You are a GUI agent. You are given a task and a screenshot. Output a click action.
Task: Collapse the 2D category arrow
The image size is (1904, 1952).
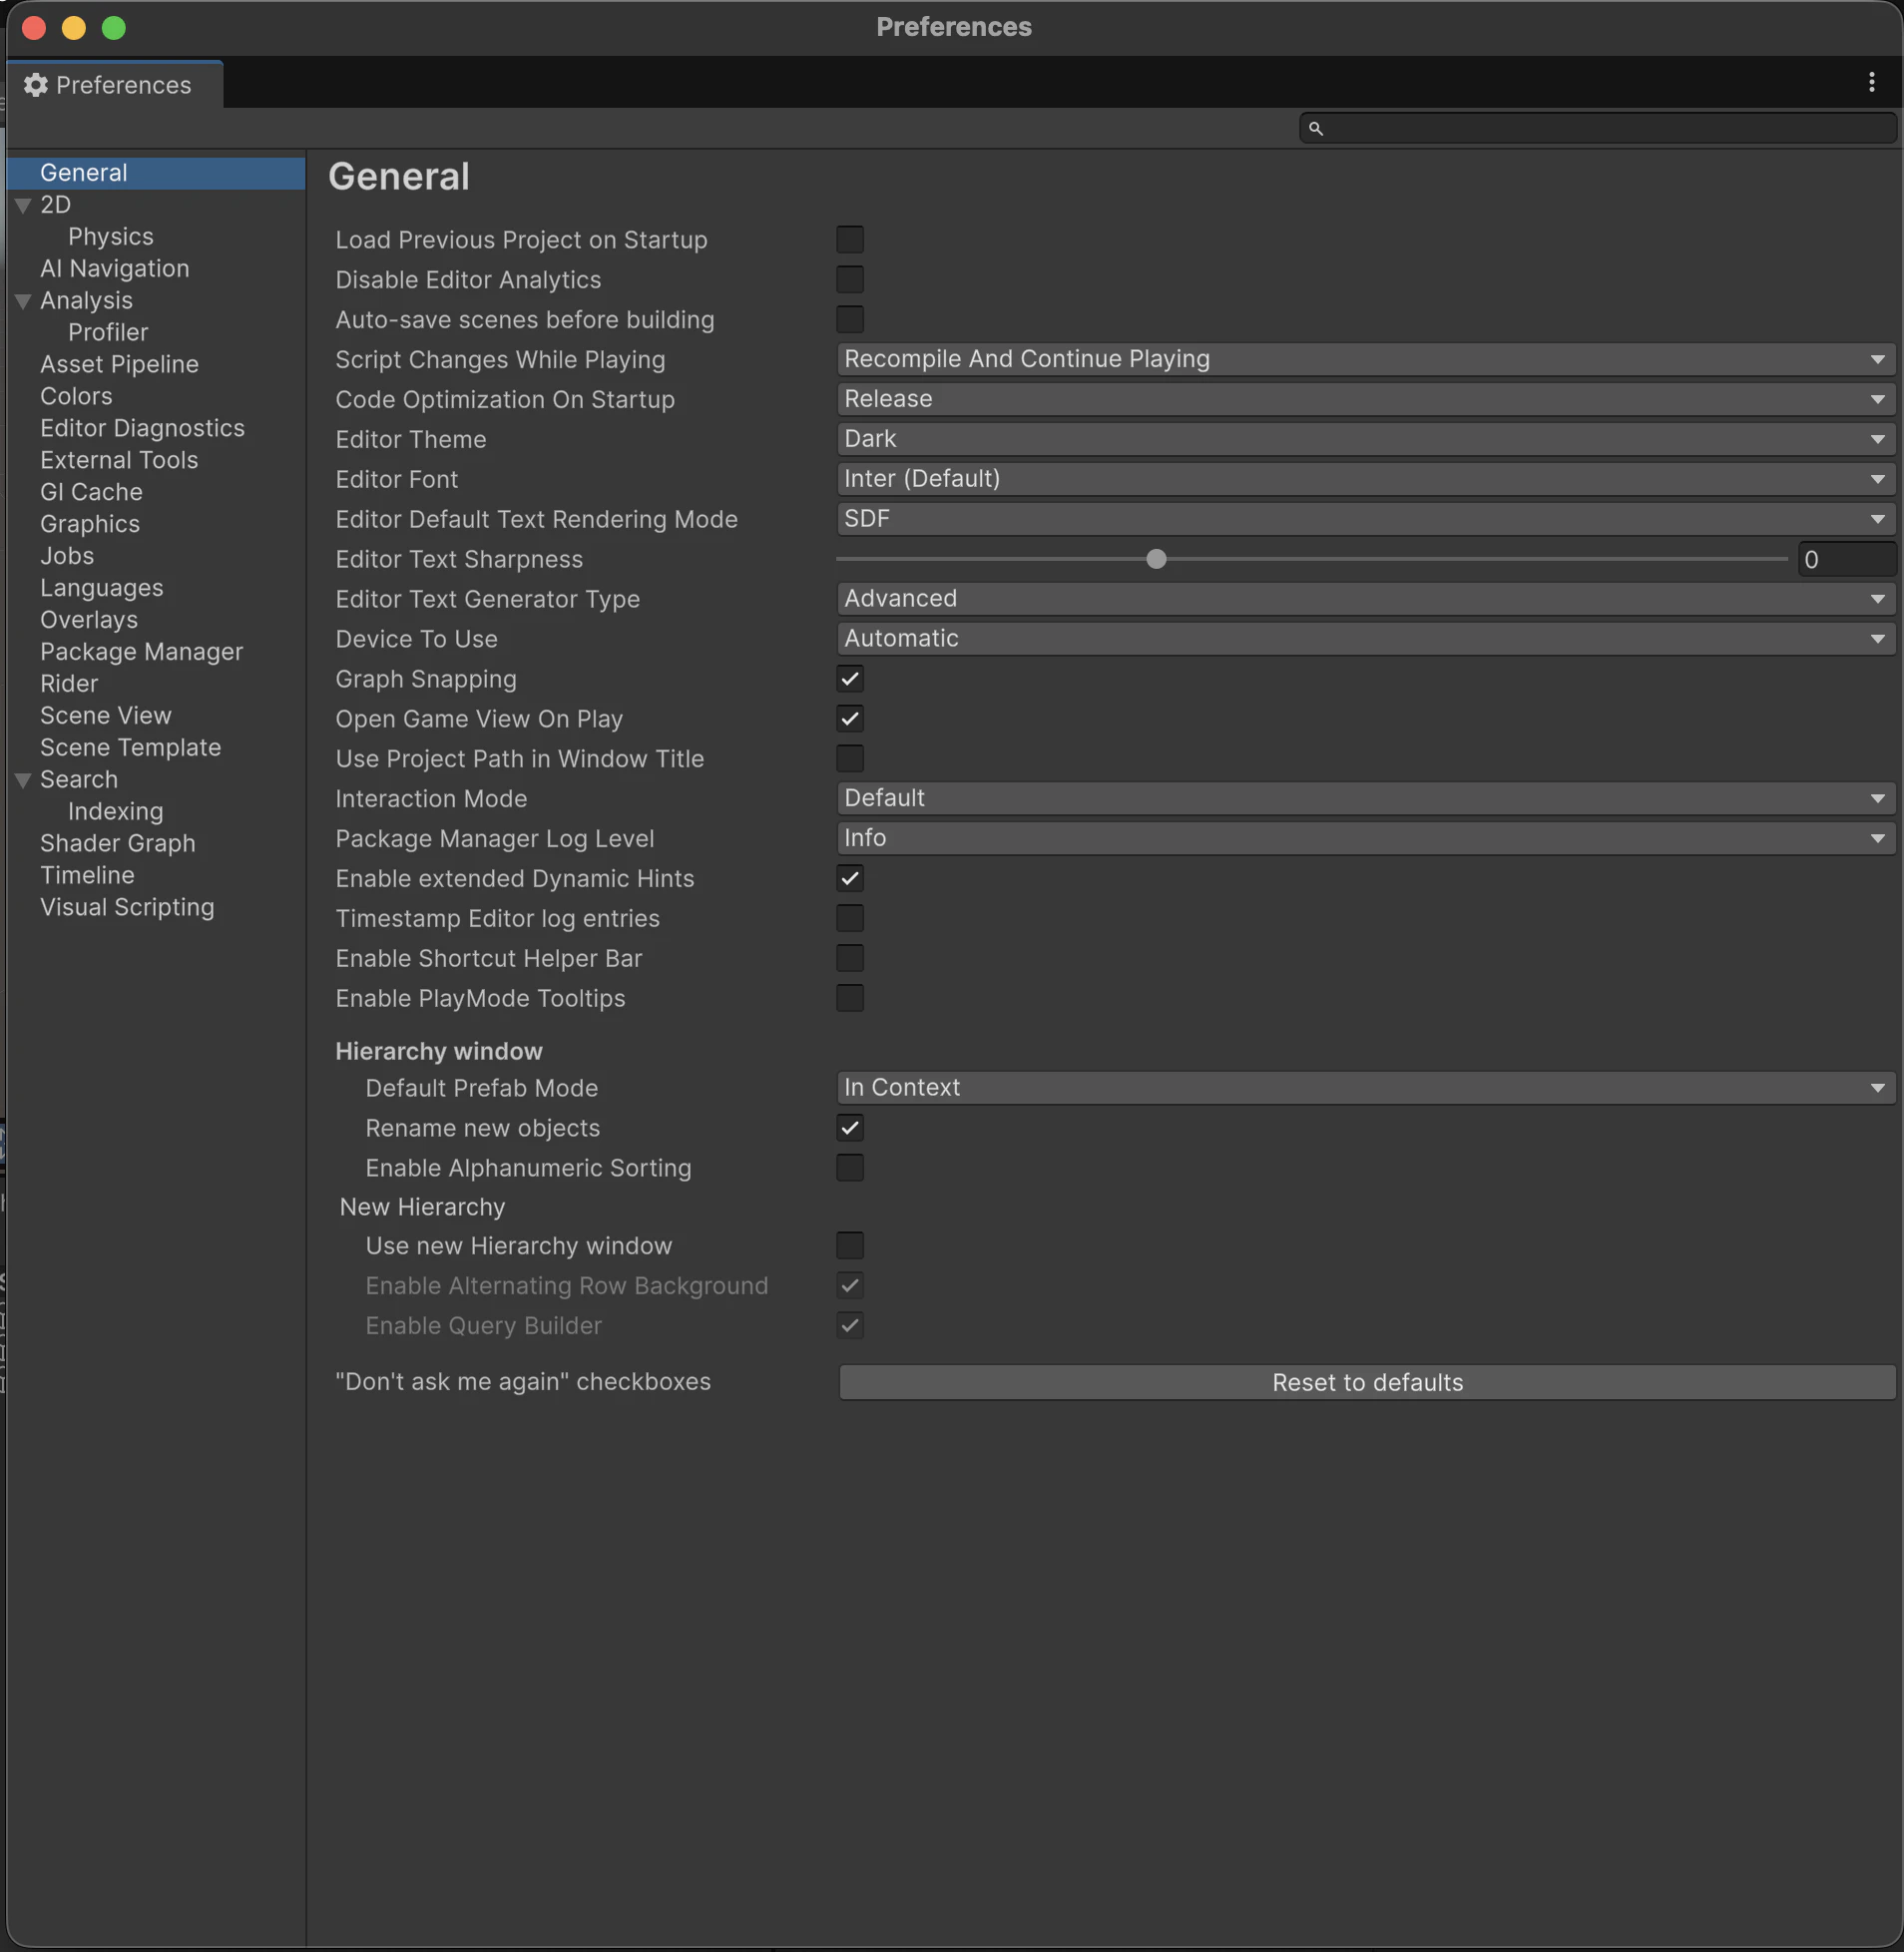(23, 205)
